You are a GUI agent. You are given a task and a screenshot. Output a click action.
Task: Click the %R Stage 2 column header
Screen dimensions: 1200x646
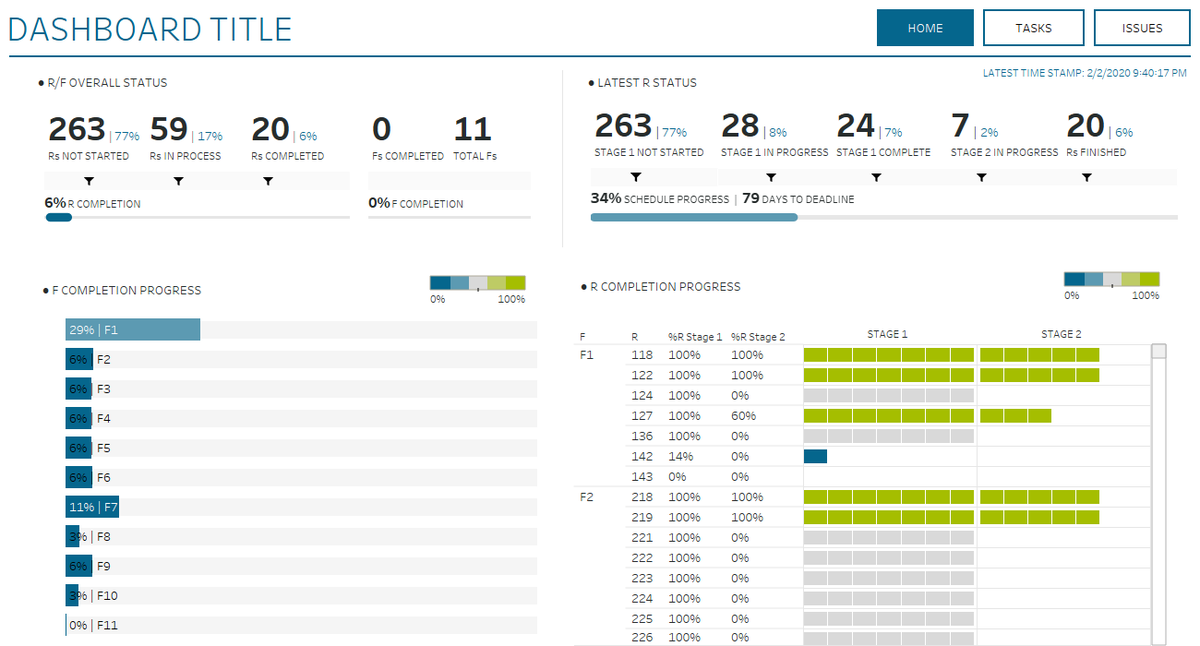[758, 337]
